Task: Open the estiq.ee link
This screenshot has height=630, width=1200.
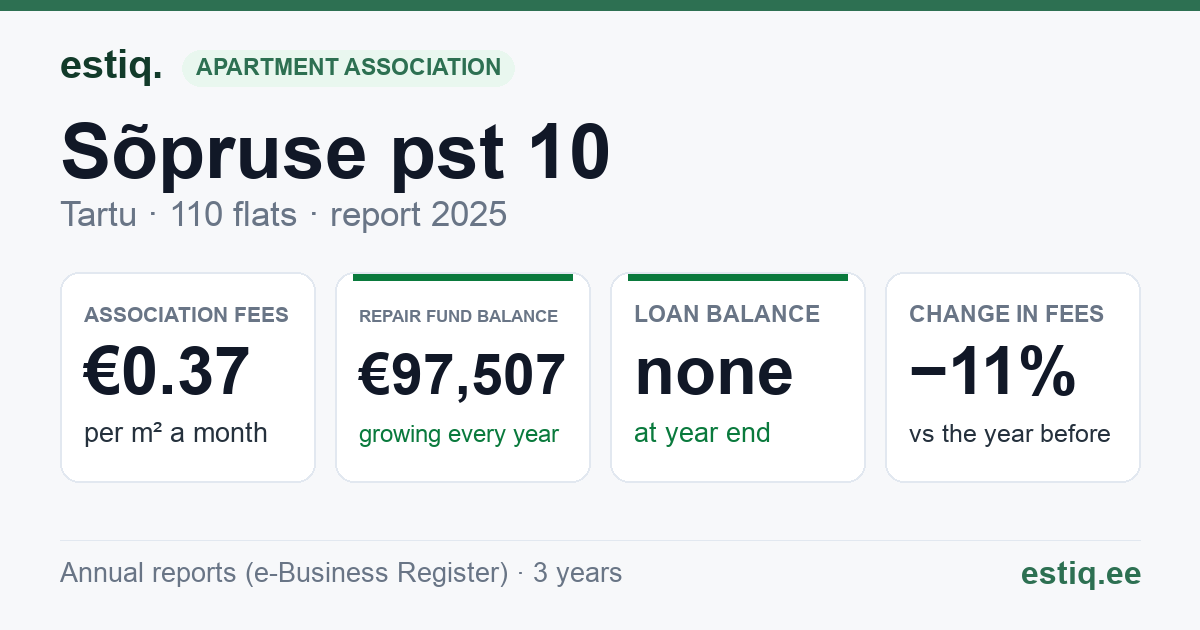Action: click(x=1080, y=573)
